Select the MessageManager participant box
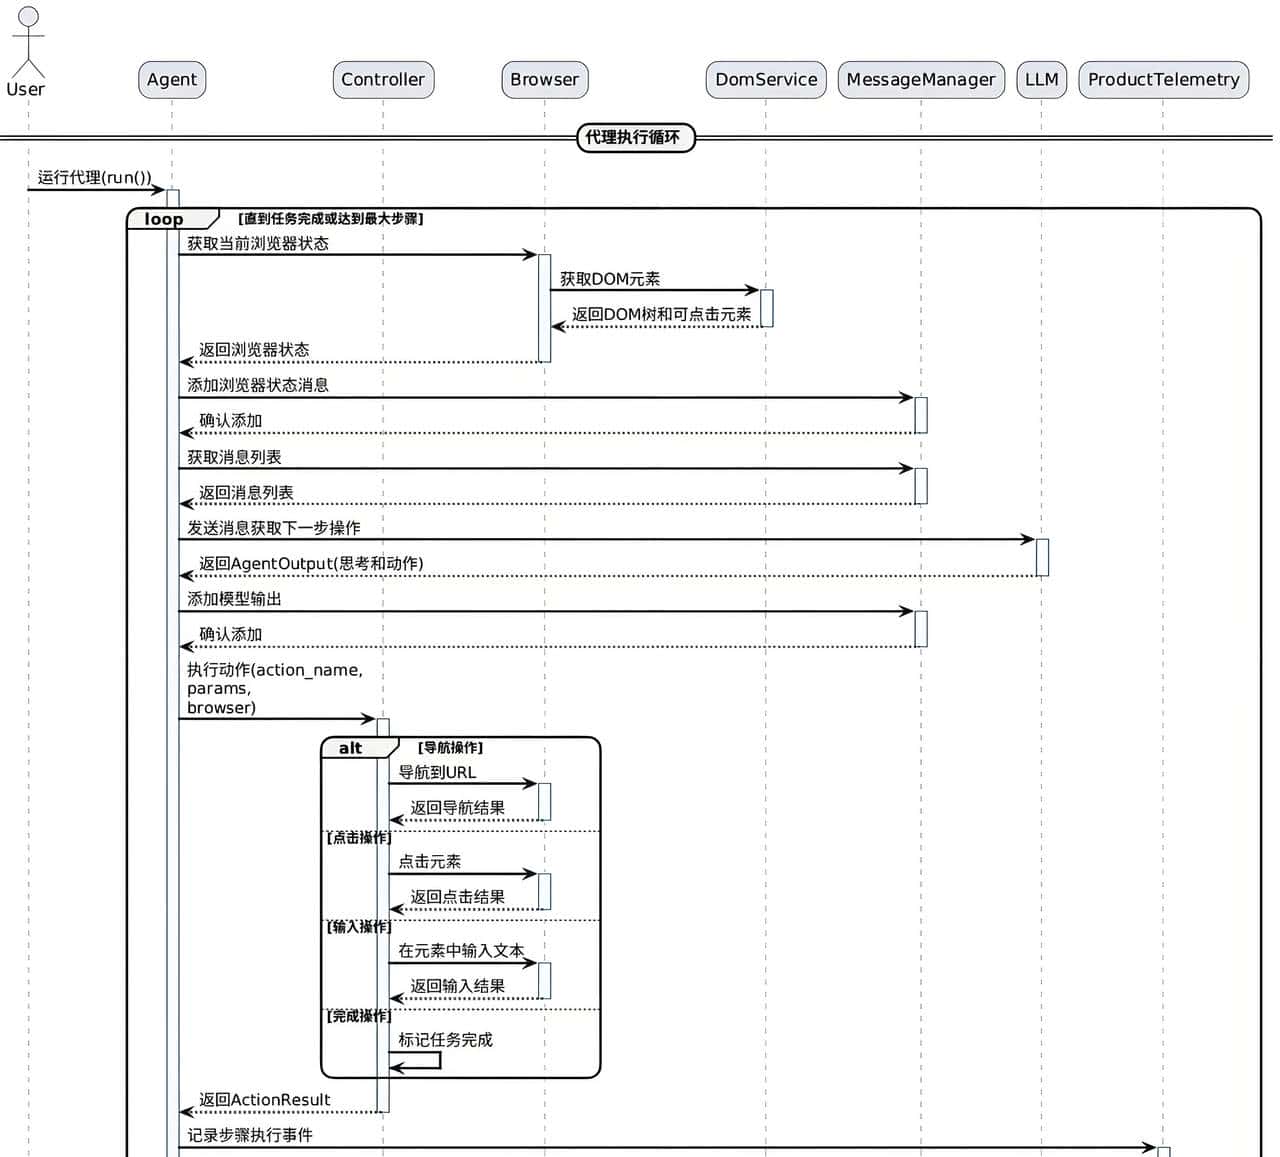This screenshot has height=1157, width=1280. [920, 79]
